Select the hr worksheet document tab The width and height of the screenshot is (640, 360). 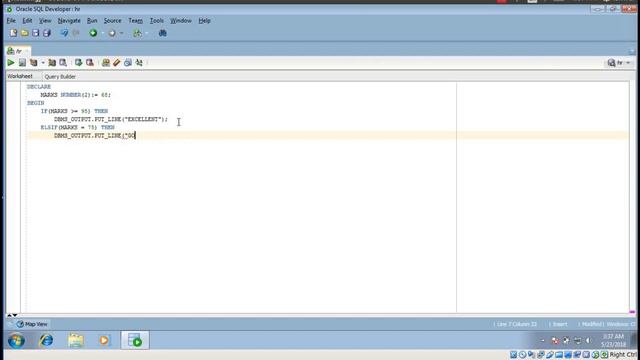click(x=18, y=51)
